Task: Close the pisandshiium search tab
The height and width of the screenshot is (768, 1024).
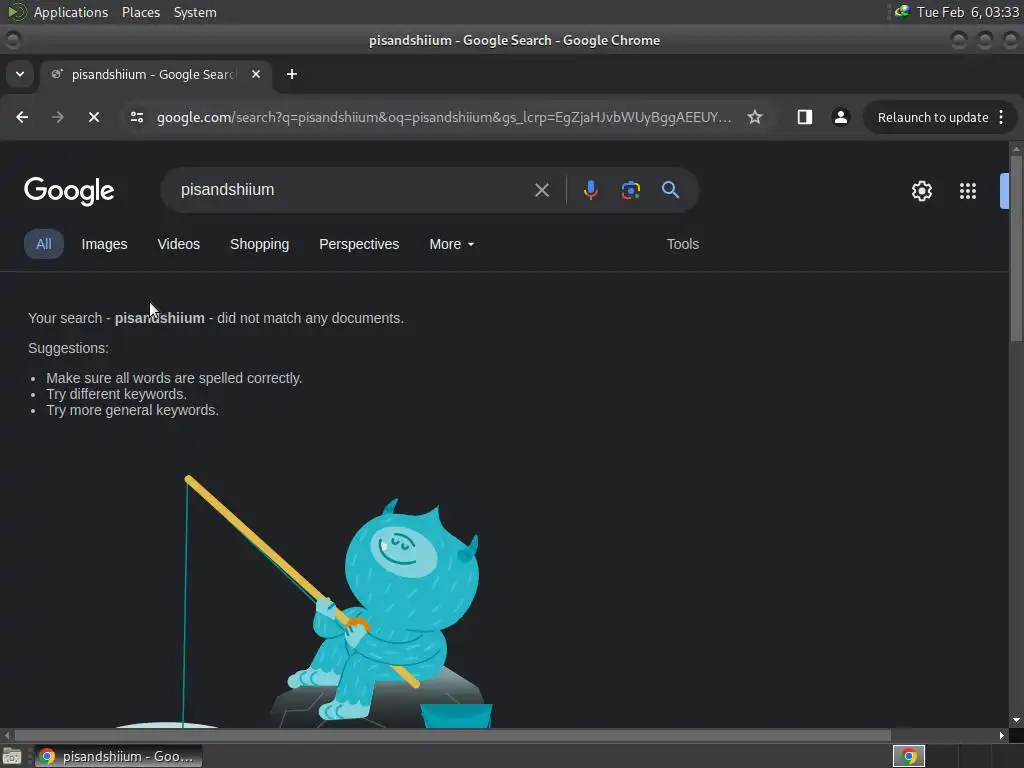Action: click(x=256, y=74)
